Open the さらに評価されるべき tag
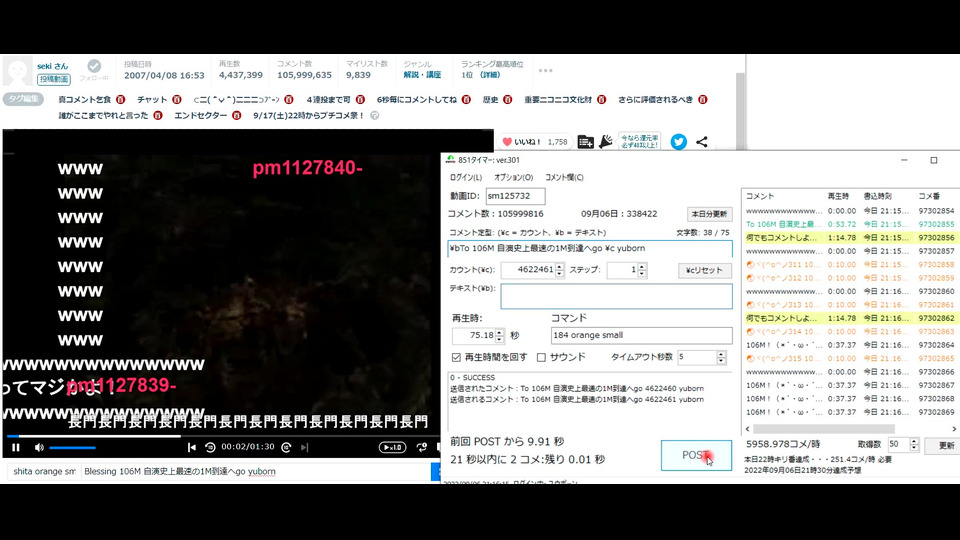 click(x=655, y=99)
